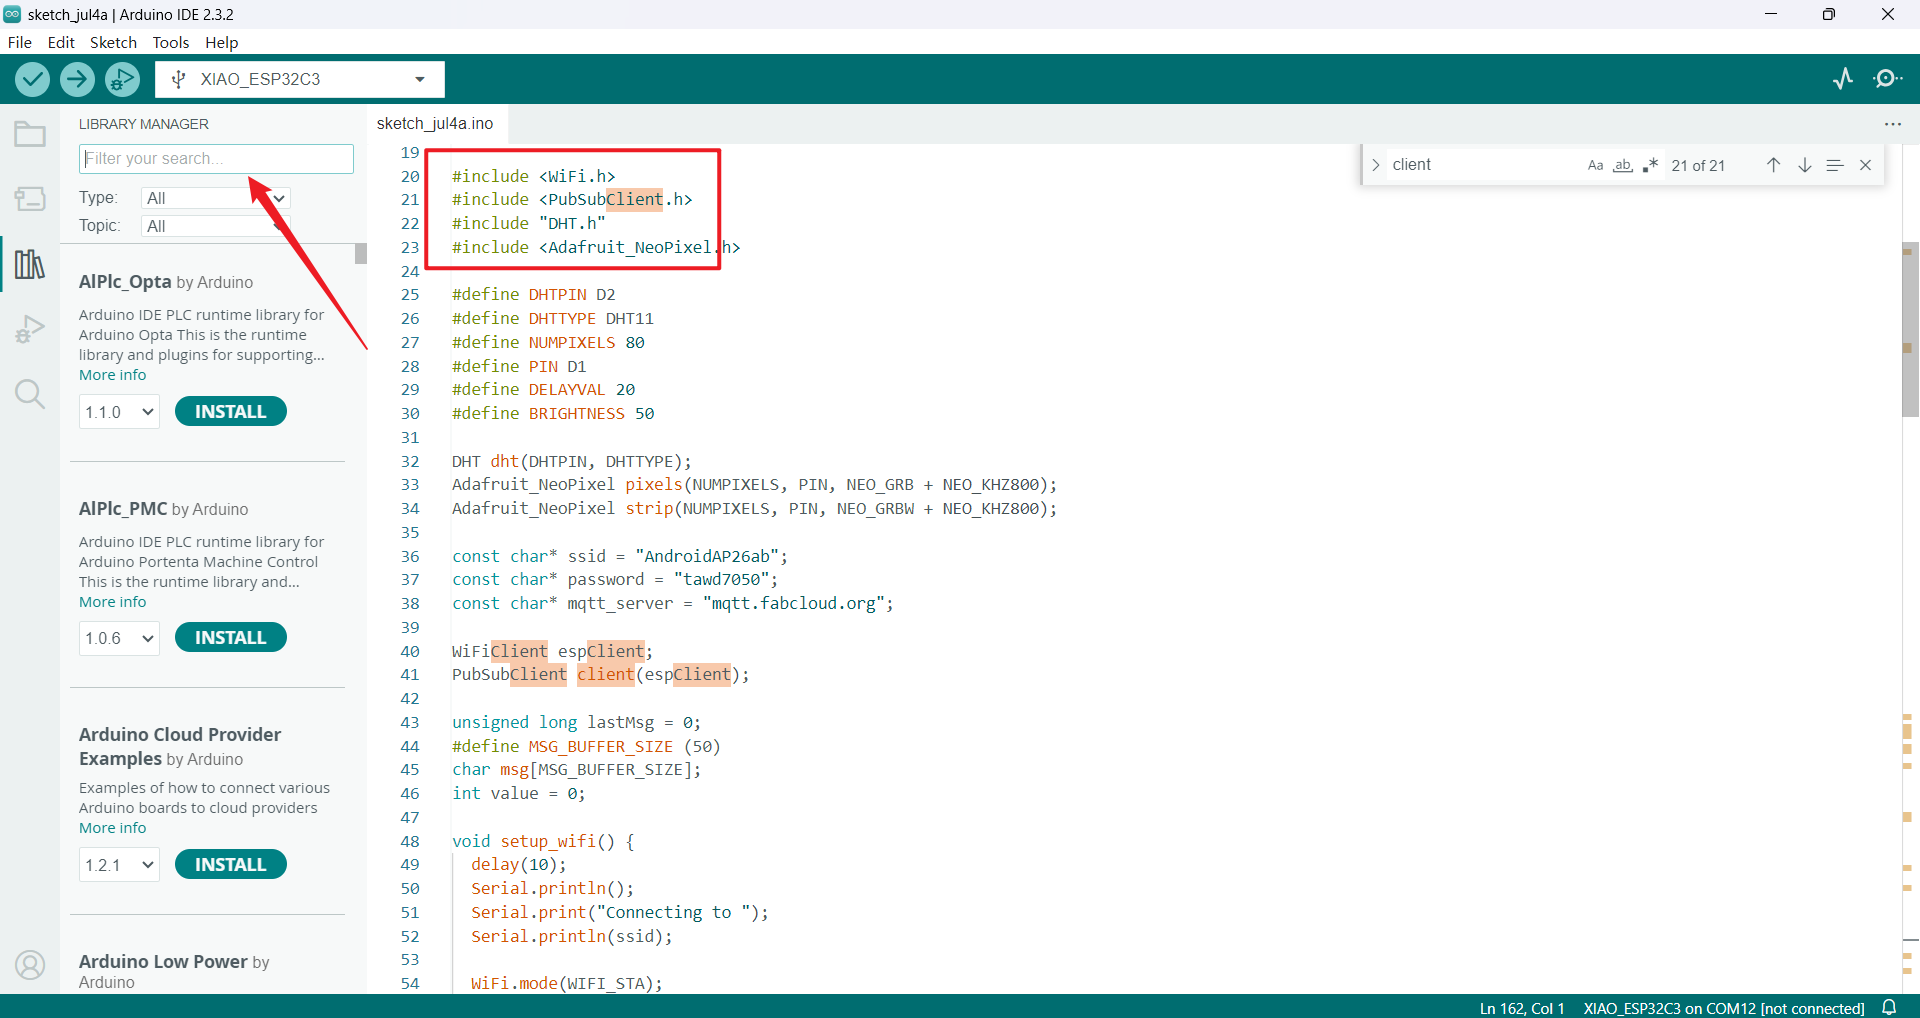Open the Help menu
Screen dimensions: 1920x1018
222,42
